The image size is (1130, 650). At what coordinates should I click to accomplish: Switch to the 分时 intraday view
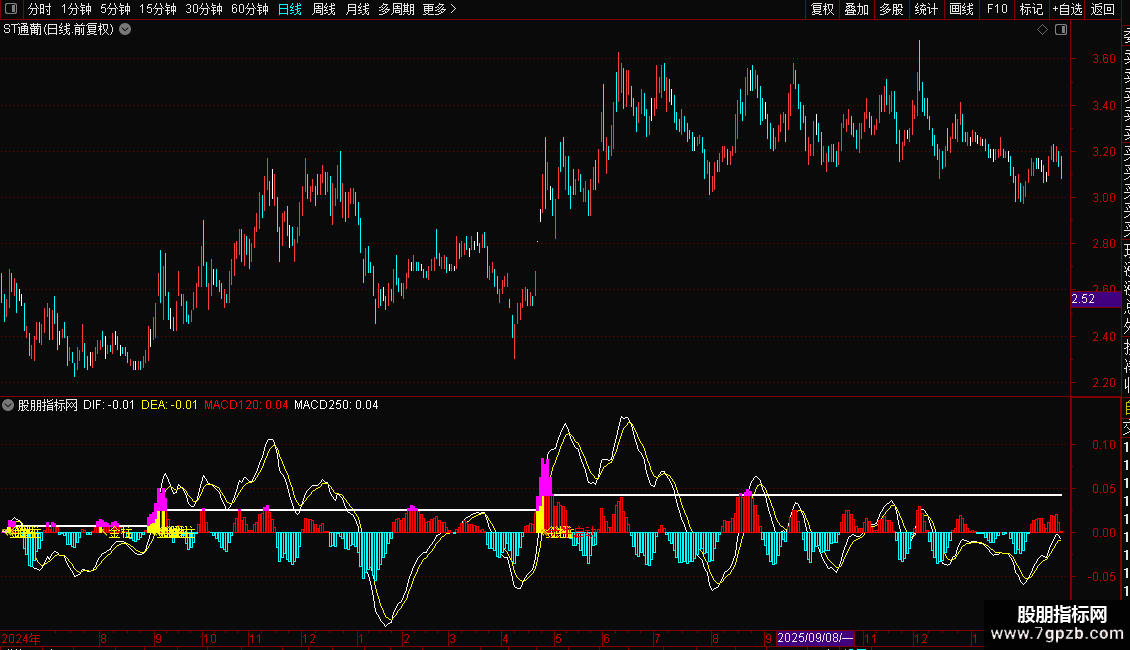(x=39, y=9)
